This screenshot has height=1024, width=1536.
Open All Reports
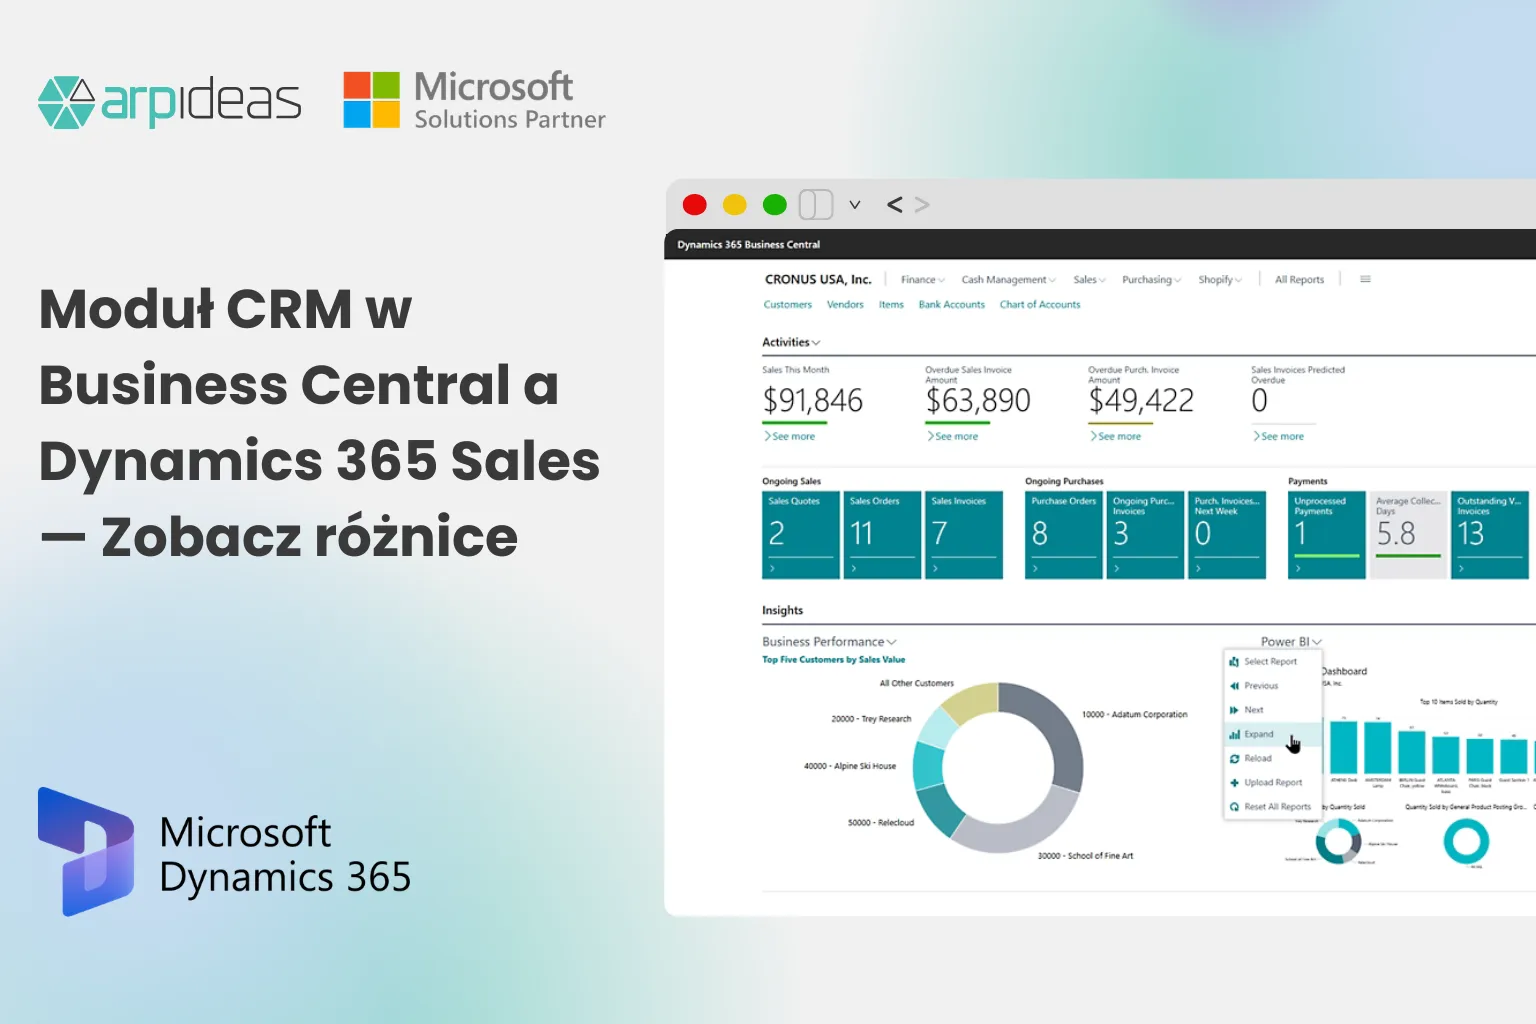click(1299, 280)
